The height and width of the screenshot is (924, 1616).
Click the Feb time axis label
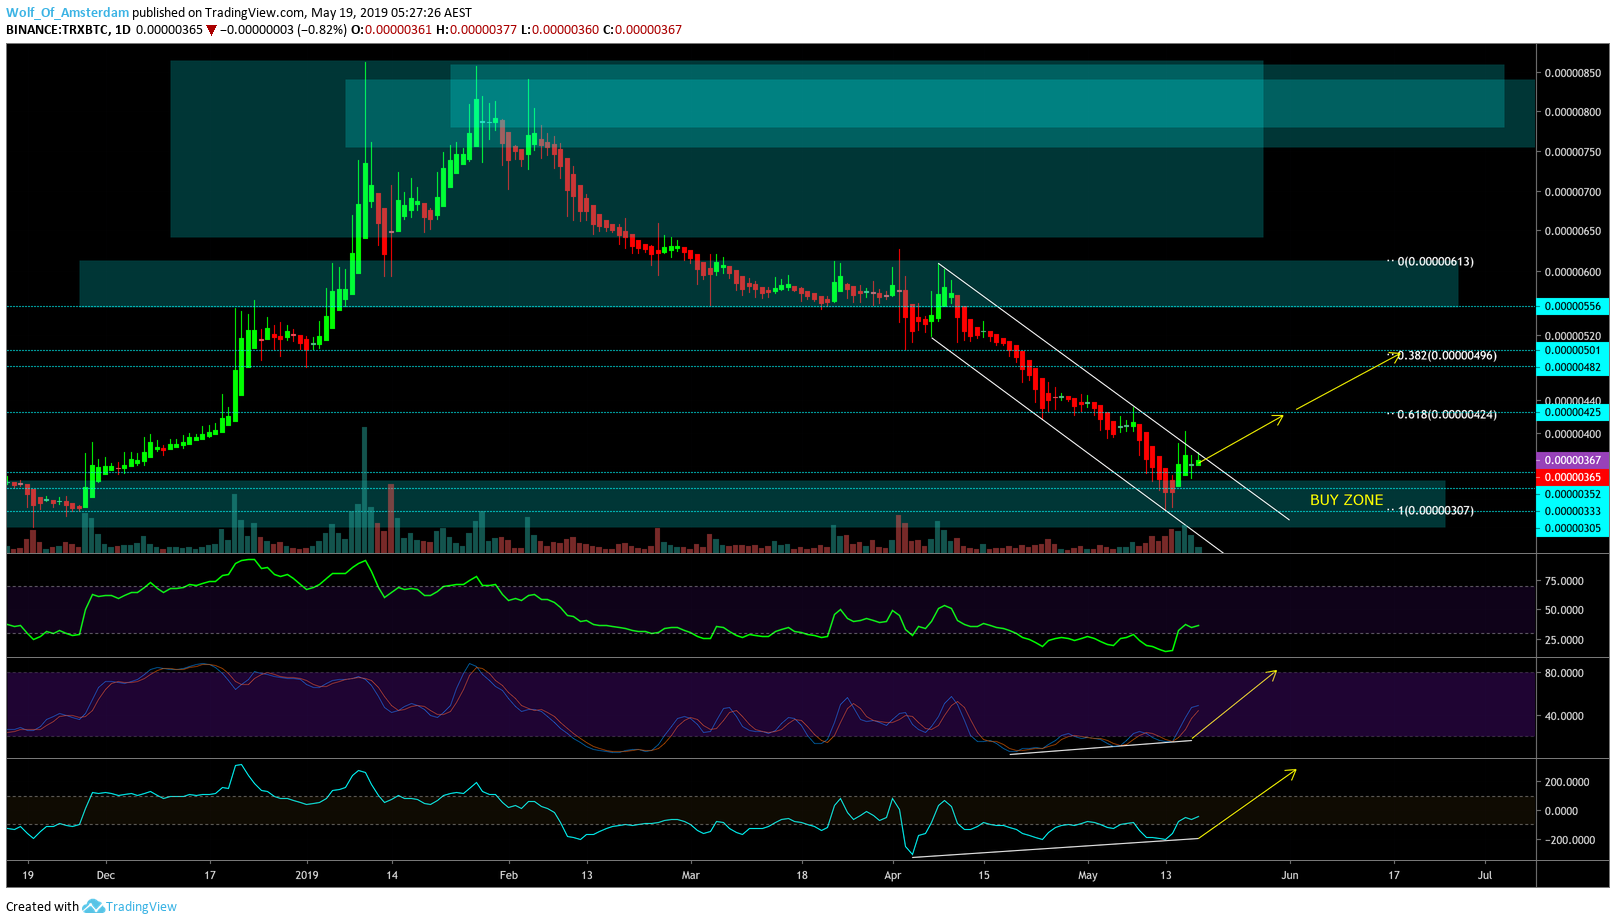coord(509,875)
